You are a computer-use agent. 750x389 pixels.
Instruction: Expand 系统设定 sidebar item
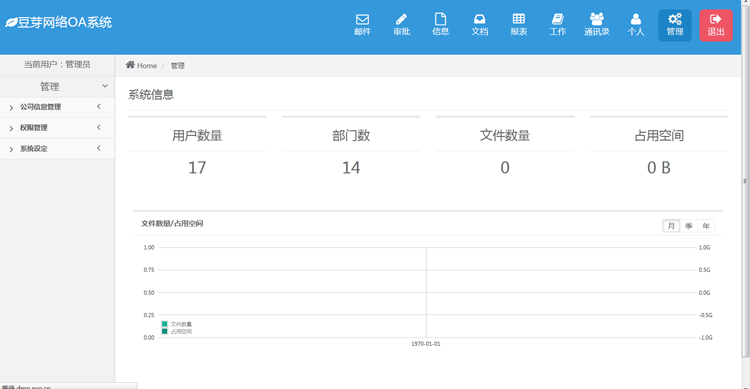pyautogui.click(x=57, y=149)
